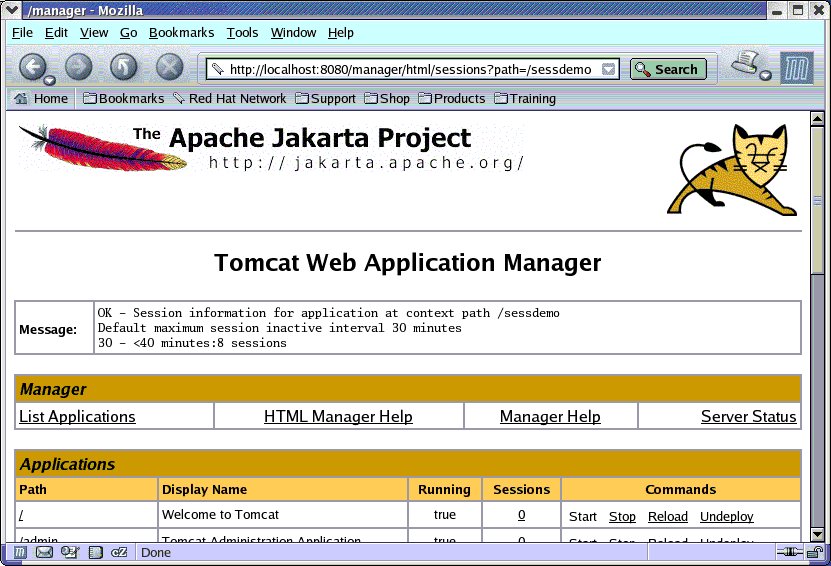Open Mail from status bar envelope icon
Screen dimensions: 831x566
[44, 553]
